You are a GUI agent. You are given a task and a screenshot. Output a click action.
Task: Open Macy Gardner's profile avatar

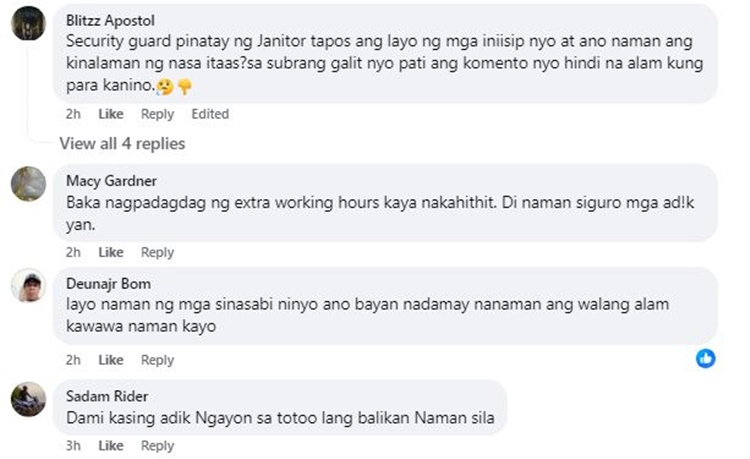coord(28,184)
